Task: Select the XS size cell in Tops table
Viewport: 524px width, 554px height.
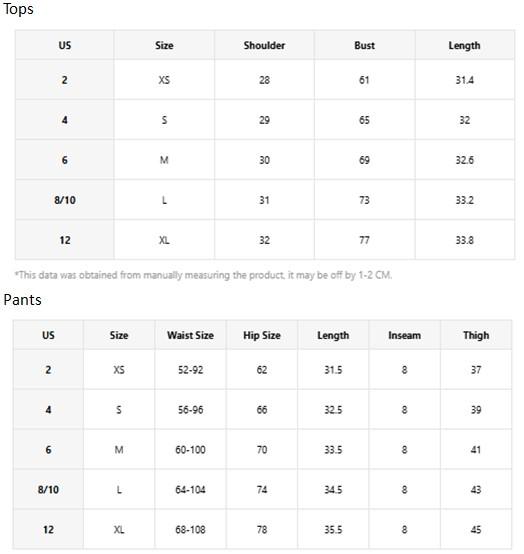Action: tap(164, 80)
